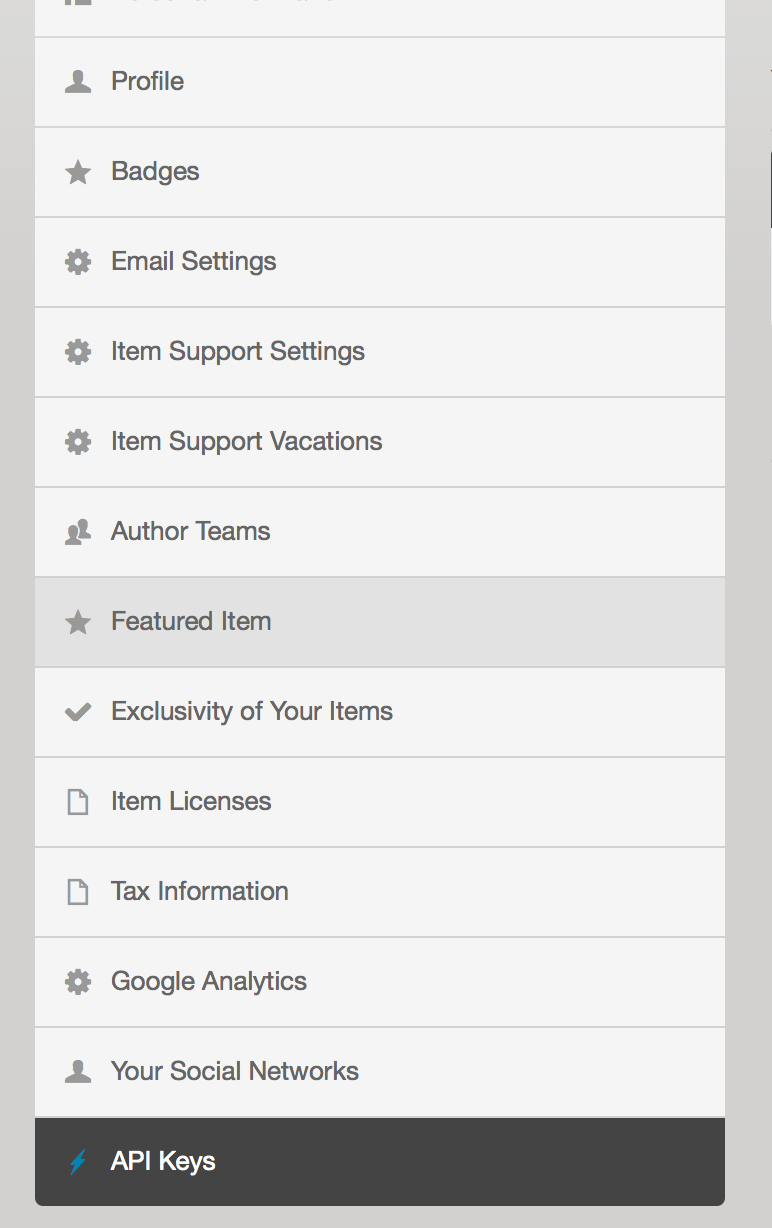Select Item Support Vacations menu entry
This screenshot has width=772, height=1228.
click(x=246, y=442)
